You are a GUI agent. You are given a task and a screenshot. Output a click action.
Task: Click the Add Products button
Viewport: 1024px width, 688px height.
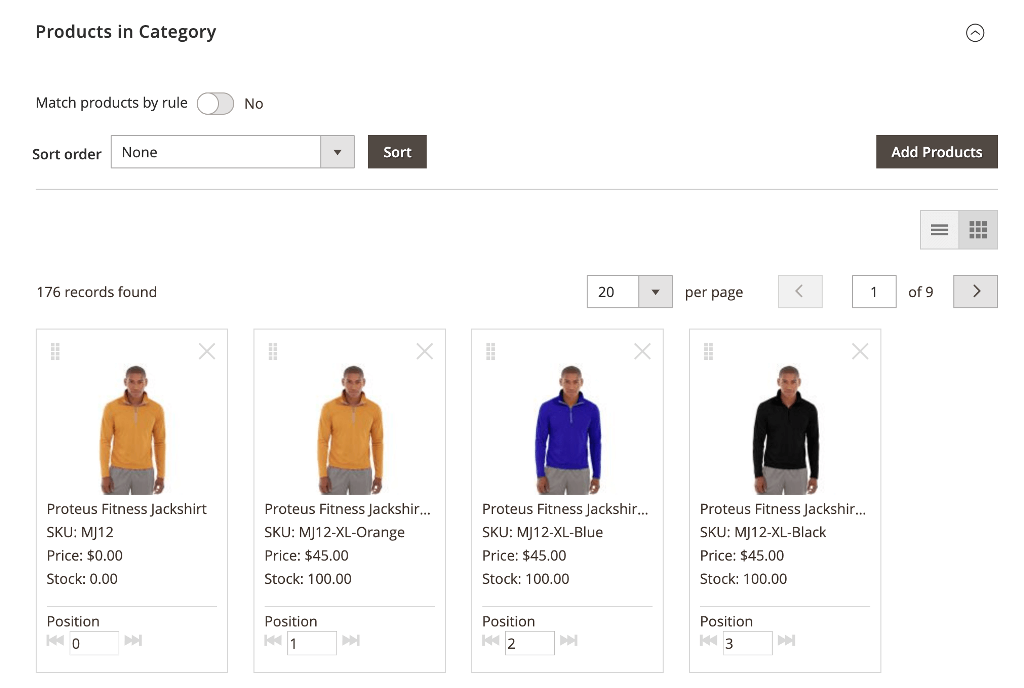tap(936, 151)
